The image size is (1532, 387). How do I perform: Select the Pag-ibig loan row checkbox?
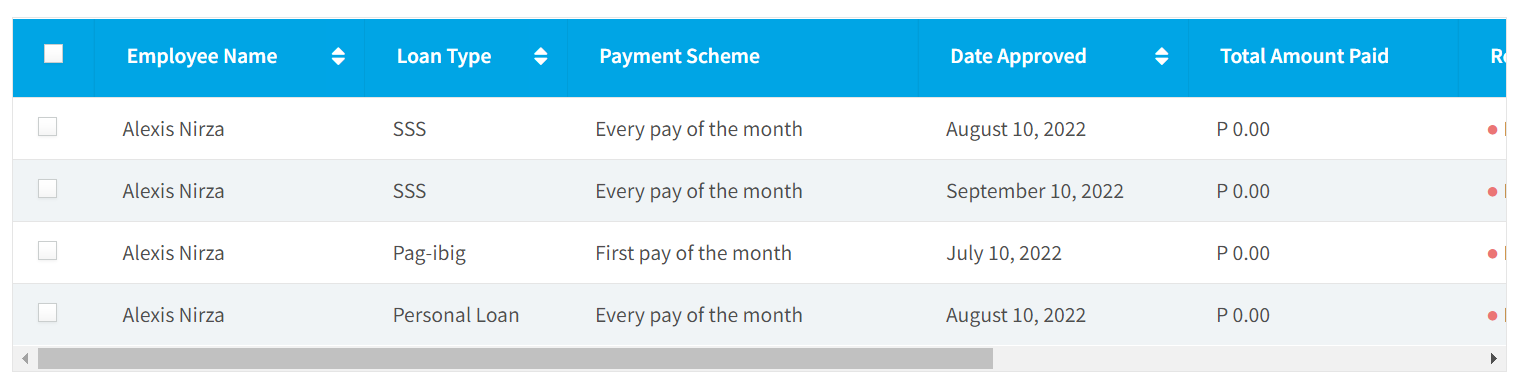pos(48,251)
